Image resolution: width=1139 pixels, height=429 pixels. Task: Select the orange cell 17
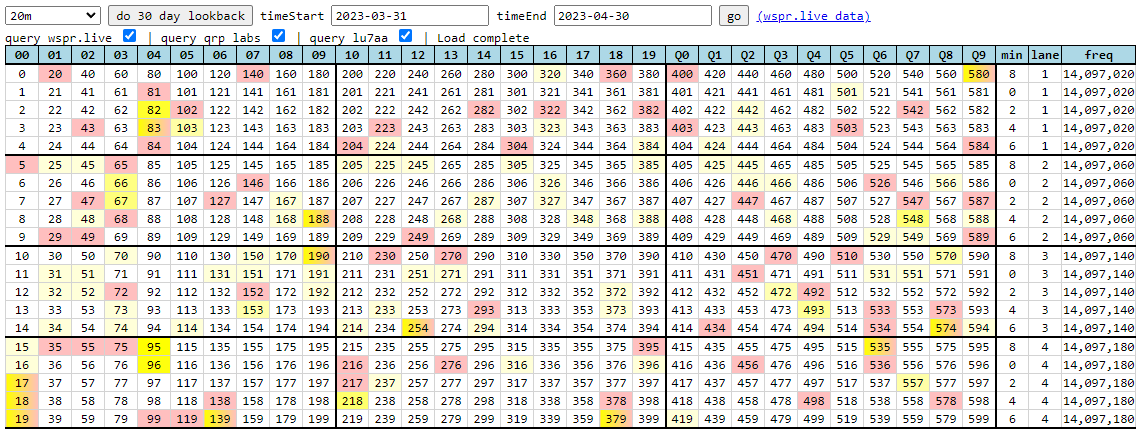(x=22, y=381)
